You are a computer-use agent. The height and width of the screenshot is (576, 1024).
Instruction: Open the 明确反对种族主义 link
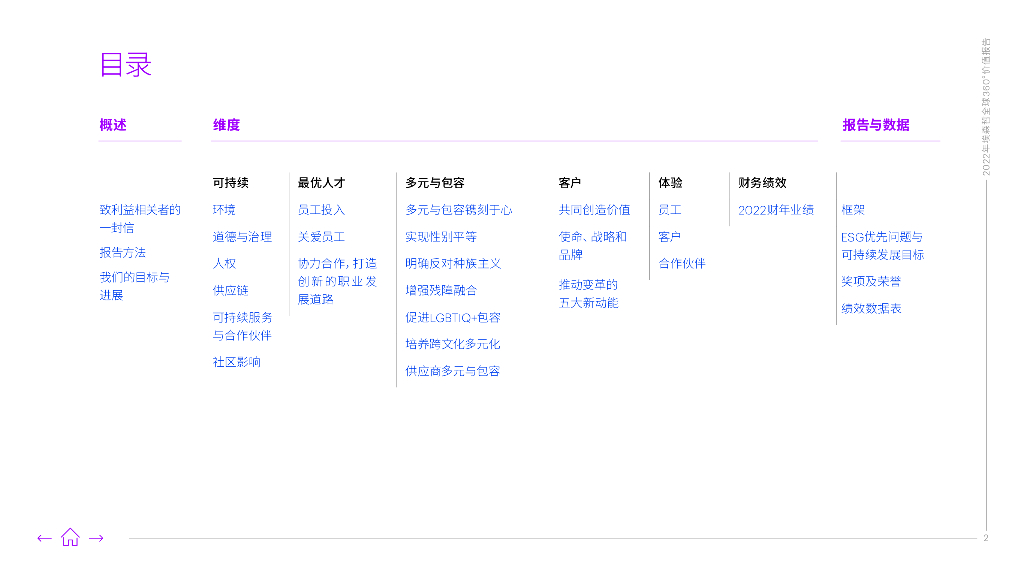point(453,263)
